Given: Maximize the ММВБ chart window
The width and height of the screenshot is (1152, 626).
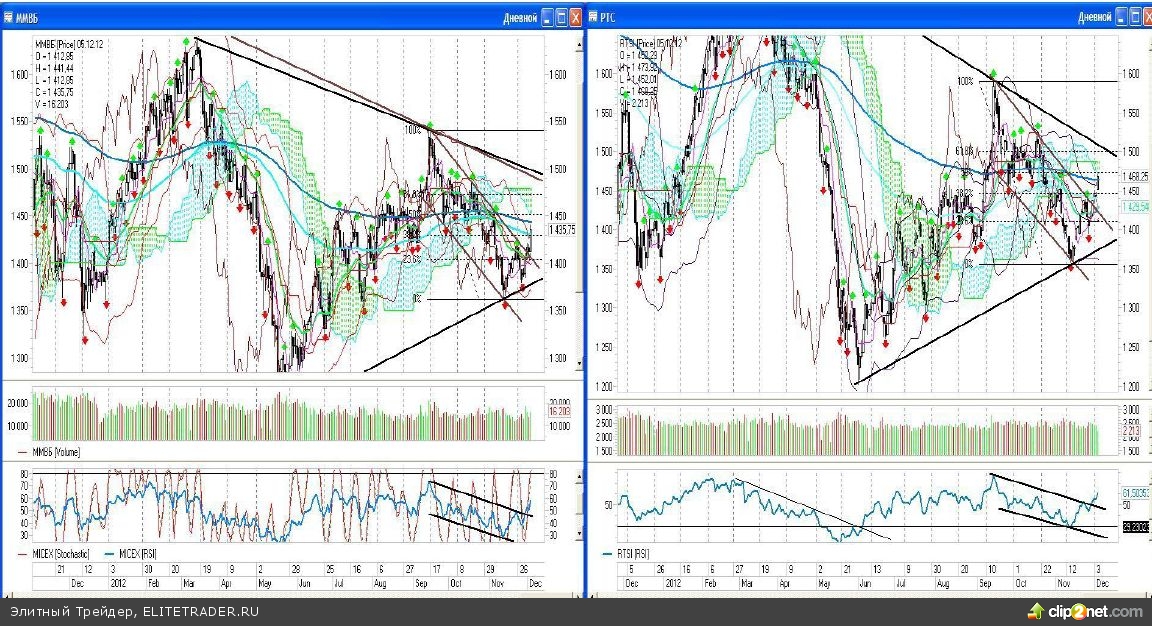Looking at the screenshot, I should click(x=562, y=17).
